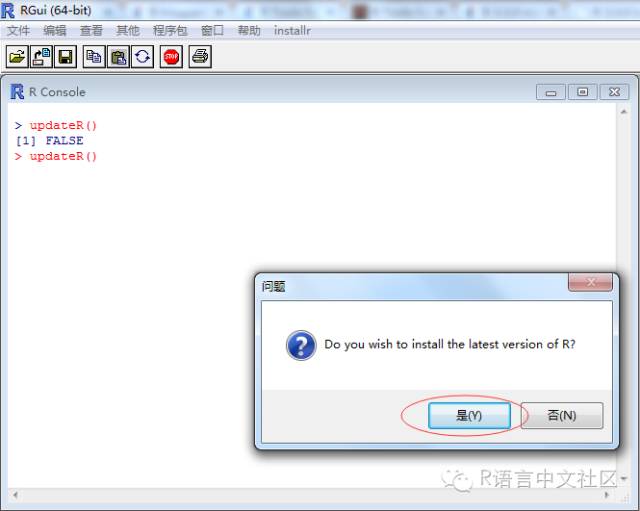Open the installr menu

292,31
